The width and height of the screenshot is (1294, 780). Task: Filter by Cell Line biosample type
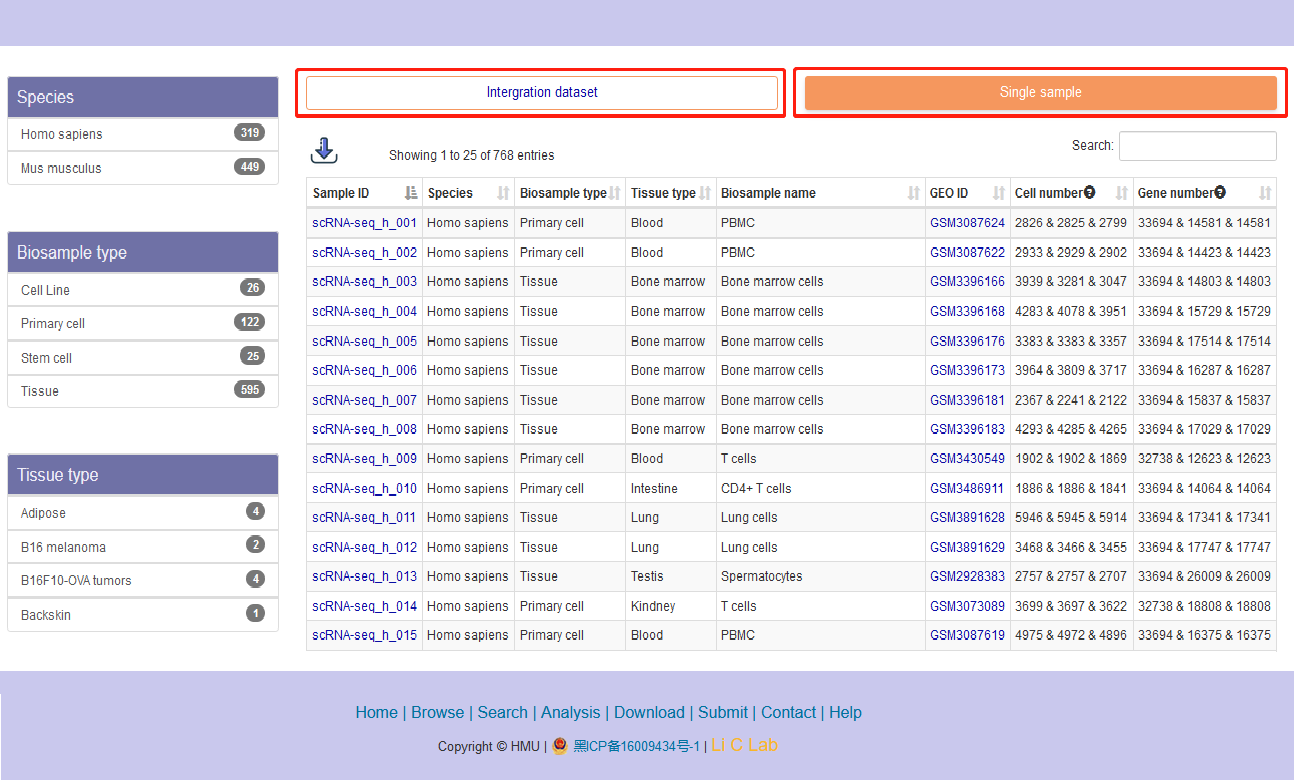tap(143, 290)
